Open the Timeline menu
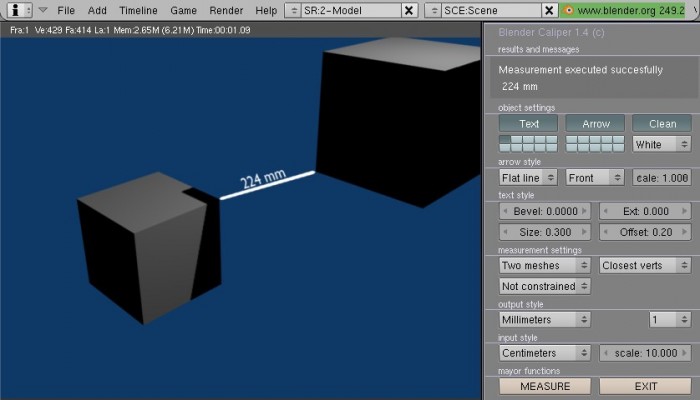This screenshot has height=400, width=700. pyautogui.click(x=138, y=10)
